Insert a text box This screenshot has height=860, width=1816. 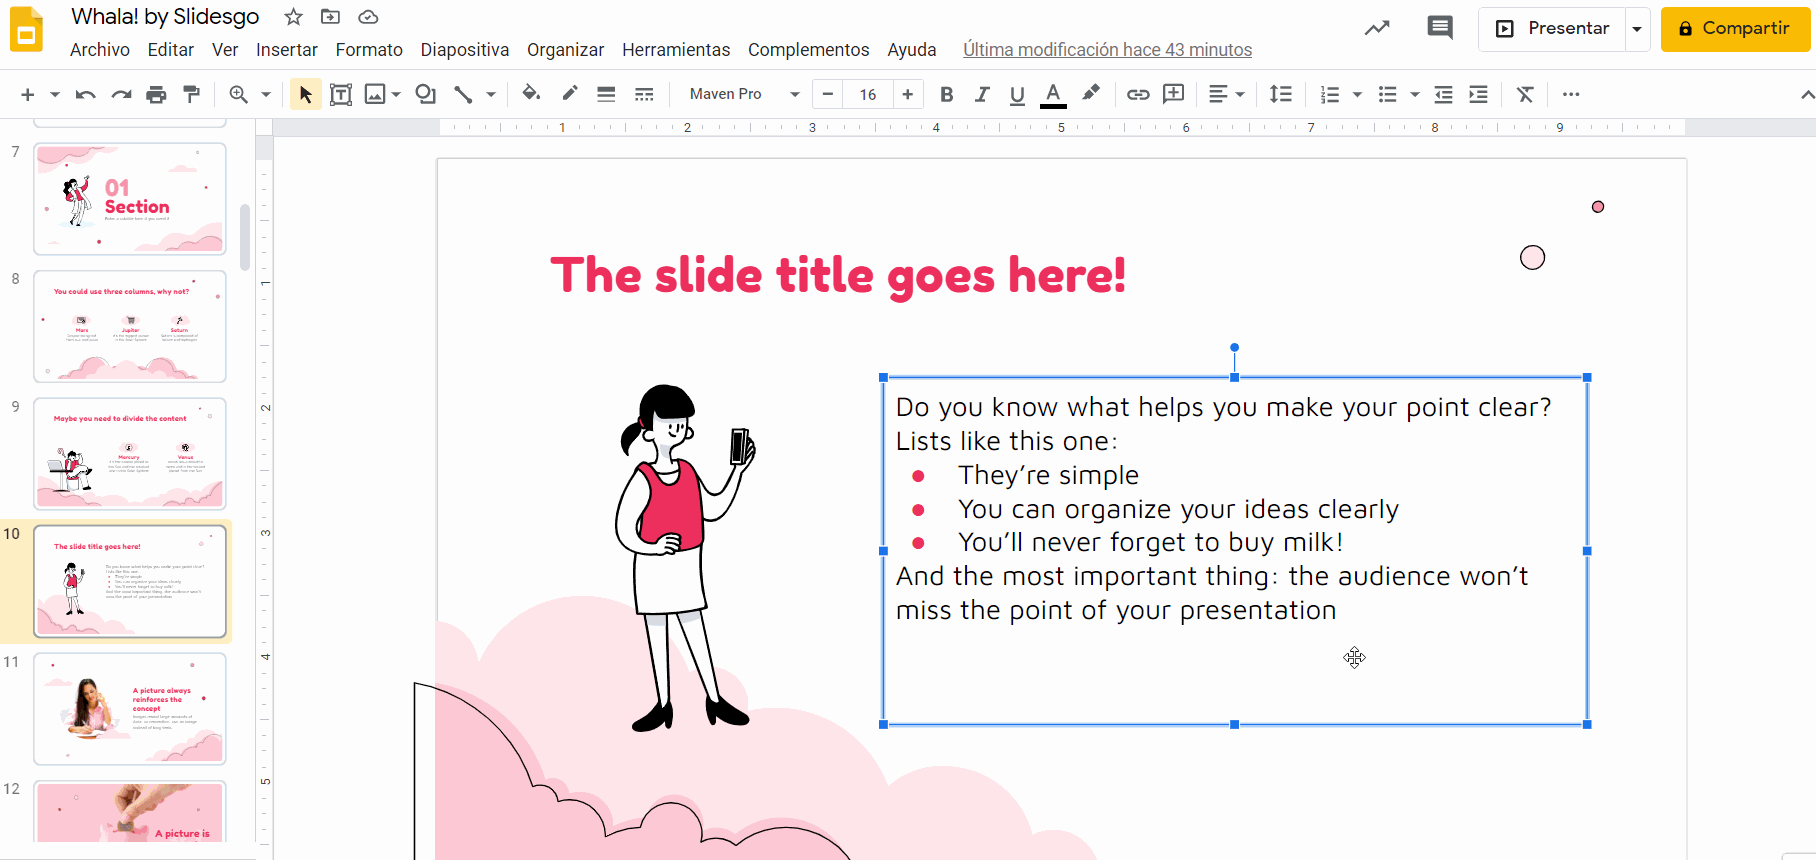[x=341, y=94]
